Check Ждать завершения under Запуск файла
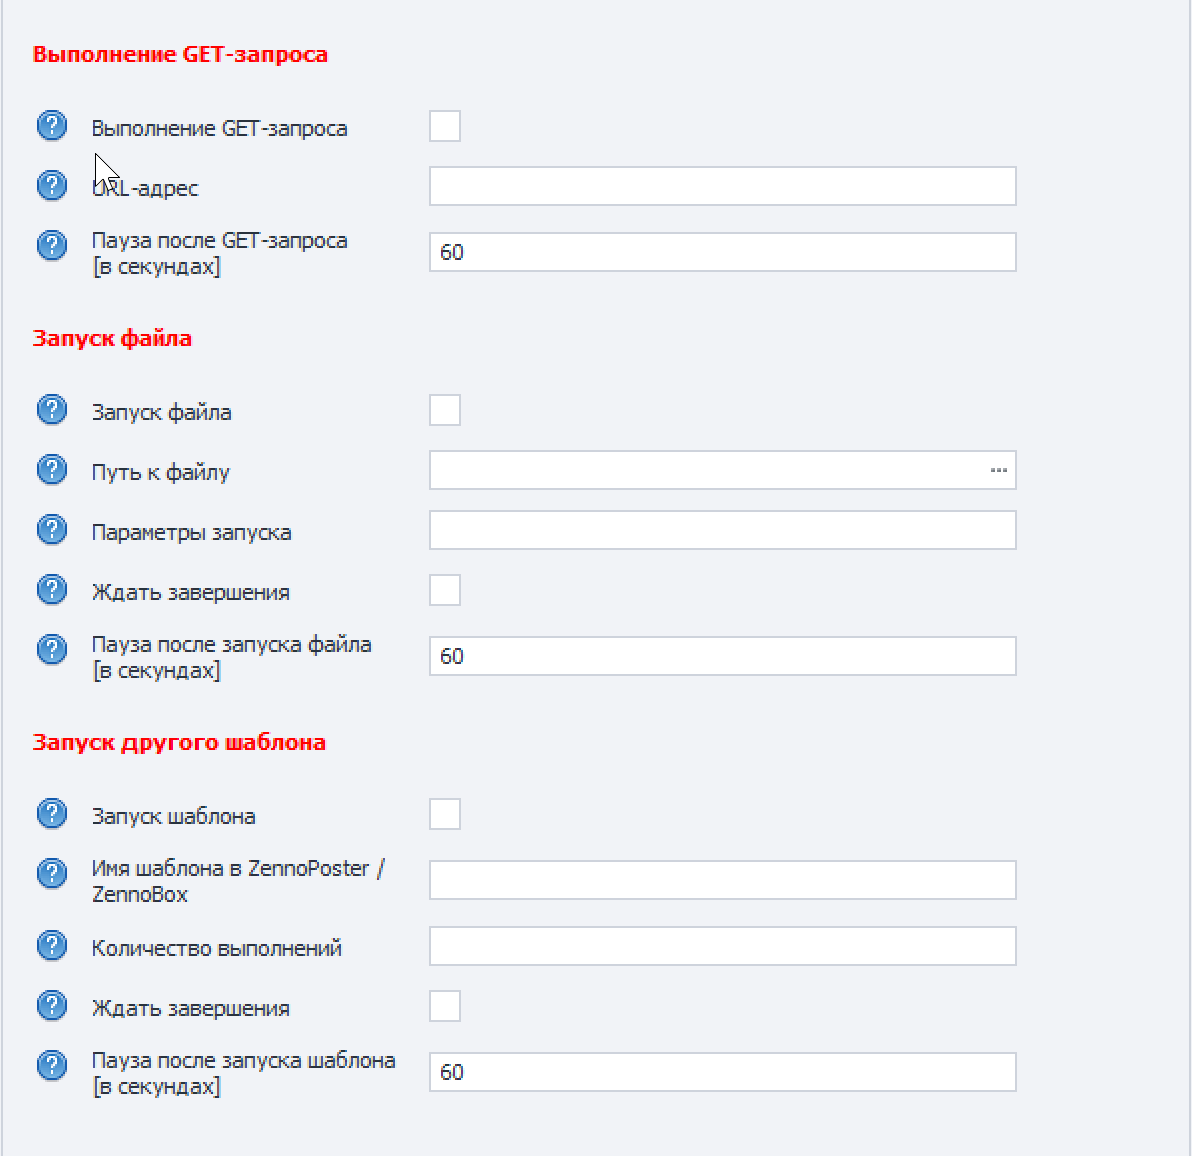 coord(445,590)
